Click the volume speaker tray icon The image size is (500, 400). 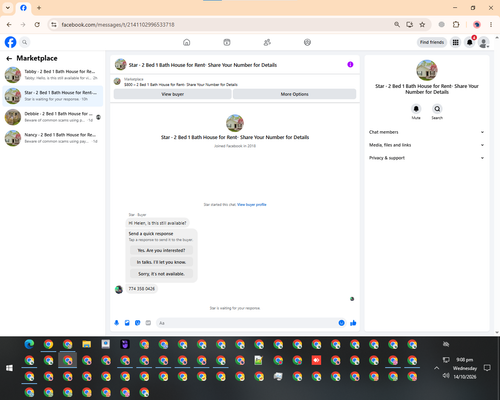tap(446, 376)
